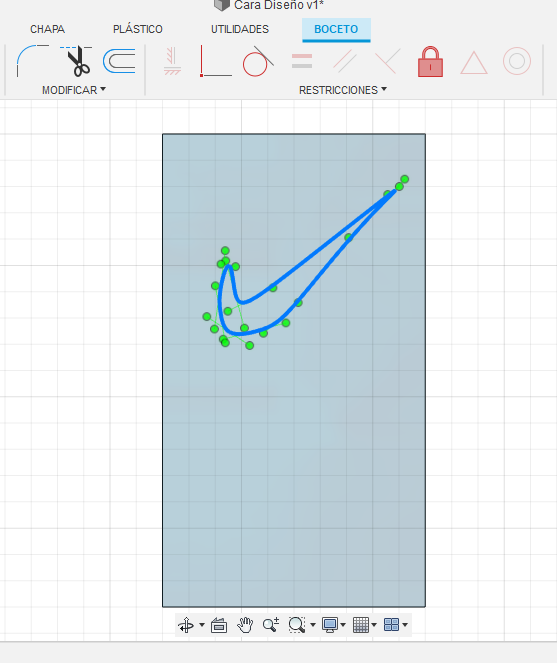Apply the Perpendicular constraint
557x663 pixels.
click(x=388, y=61)
